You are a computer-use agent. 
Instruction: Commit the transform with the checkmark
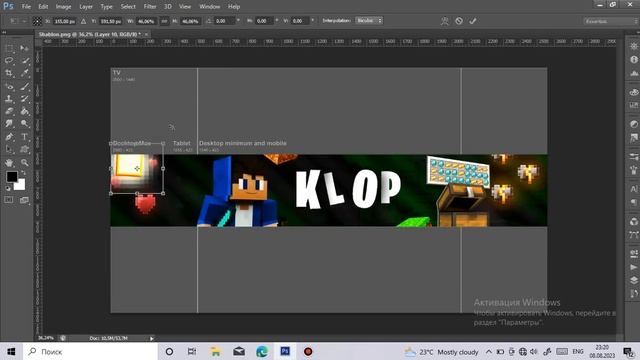tap(473, 21)
